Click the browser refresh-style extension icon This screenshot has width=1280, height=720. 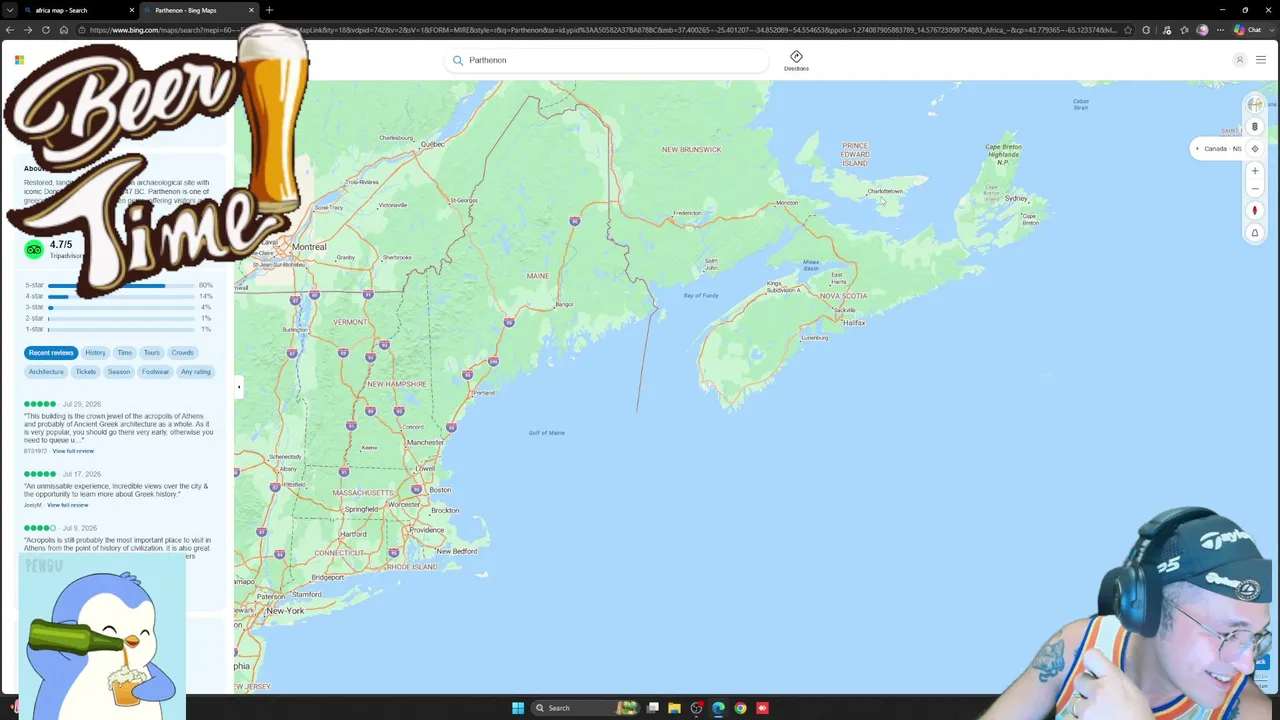1146,30
